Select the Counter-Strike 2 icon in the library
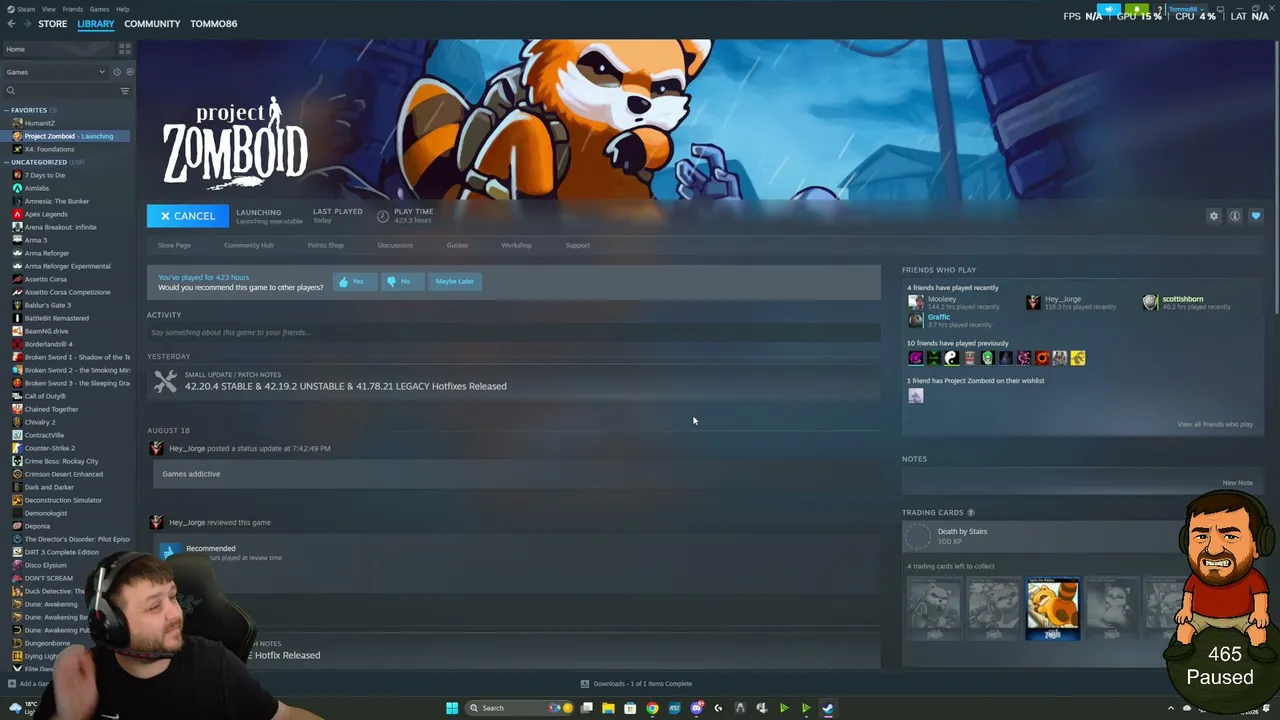The width and height of the screenshot is (1280, 720). point(17,448)
